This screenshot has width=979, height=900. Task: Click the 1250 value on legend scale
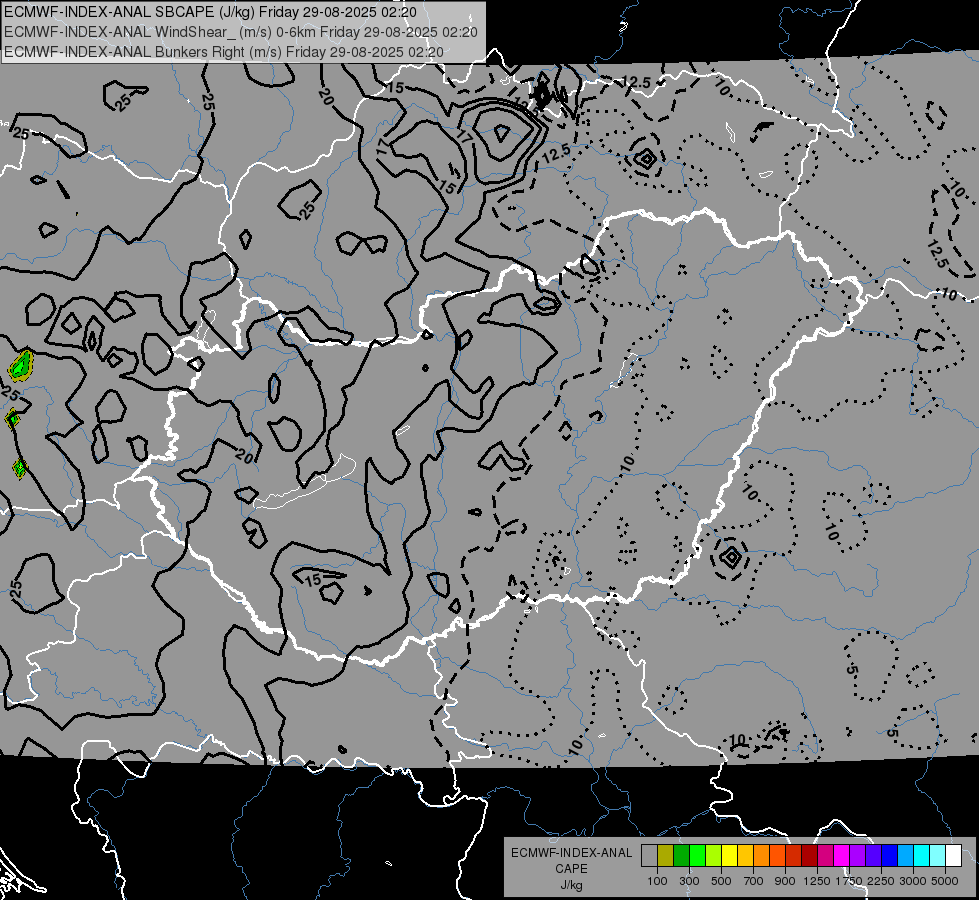(817, 881)
